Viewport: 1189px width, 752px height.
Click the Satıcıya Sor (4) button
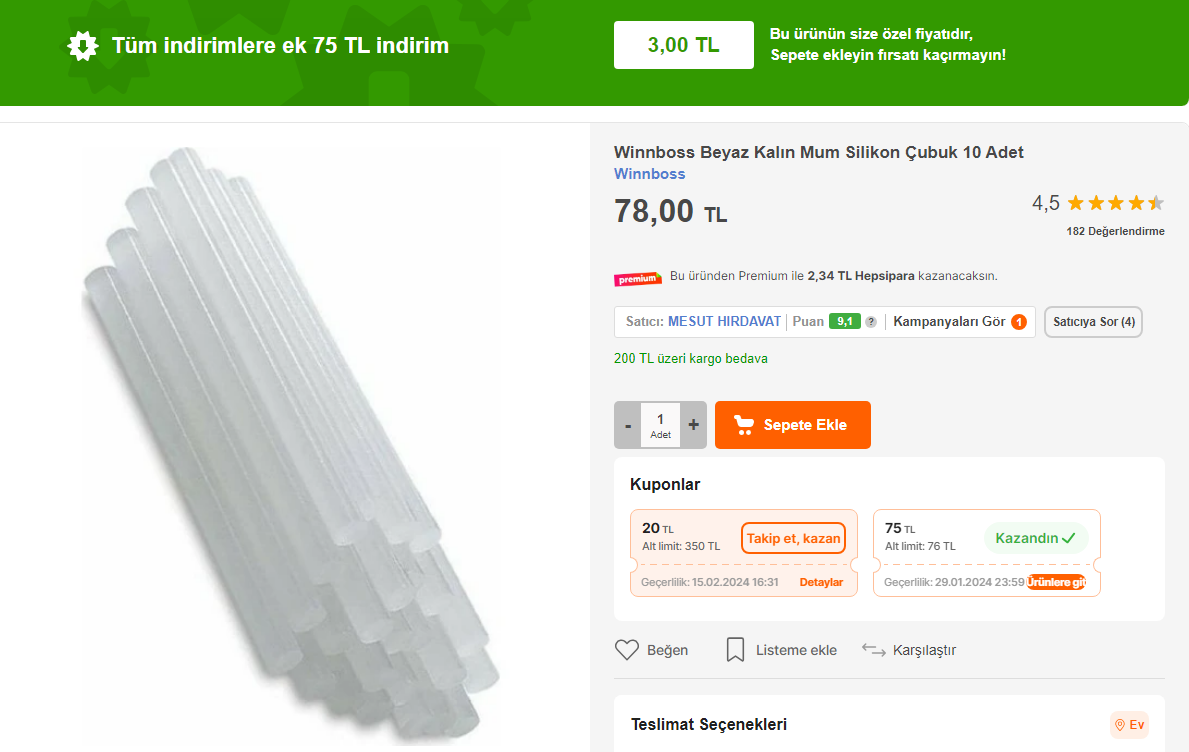1093,322
